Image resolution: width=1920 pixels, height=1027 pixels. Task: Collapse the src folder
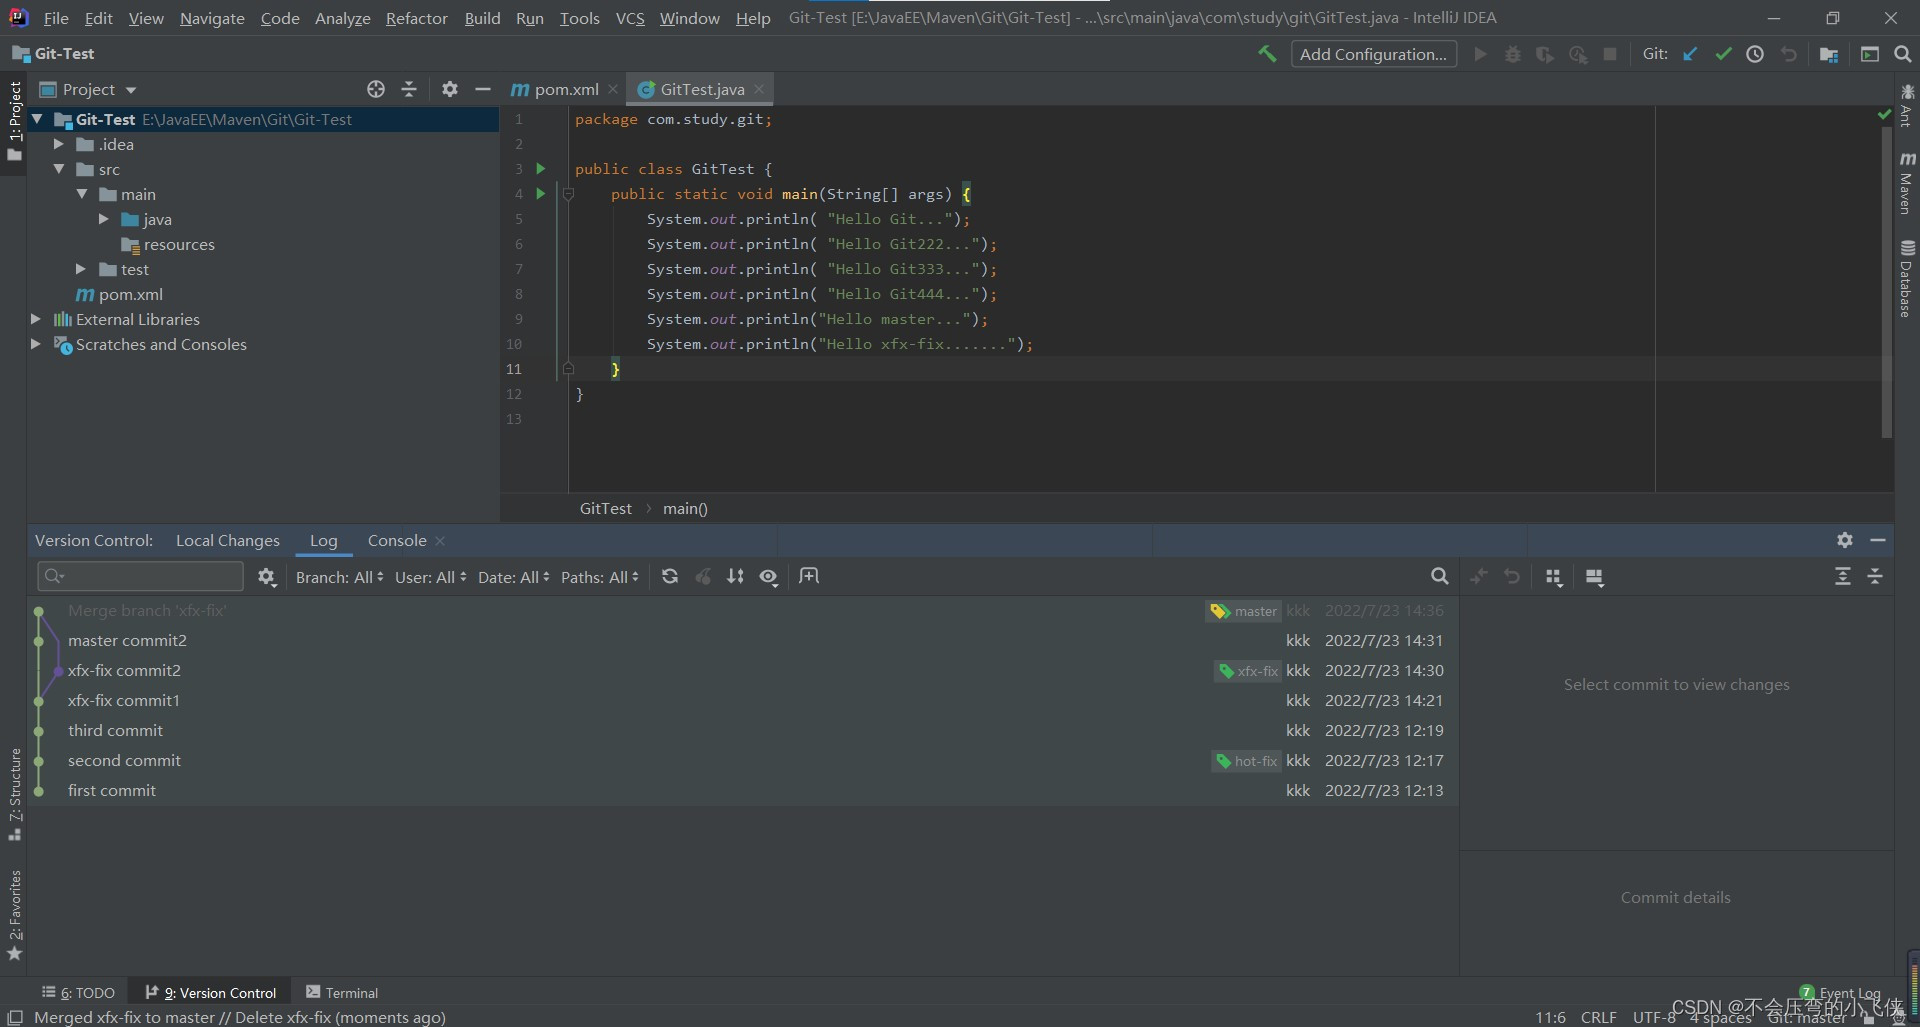[59, 169]
